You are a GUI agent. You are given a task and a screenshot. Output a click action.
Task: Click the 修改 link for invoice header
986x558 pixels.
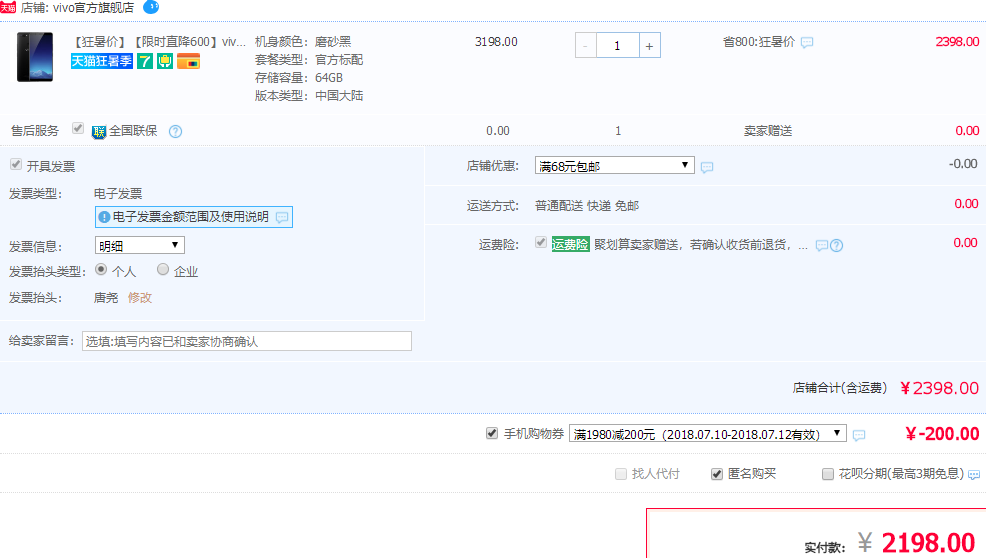coord(140,298)
